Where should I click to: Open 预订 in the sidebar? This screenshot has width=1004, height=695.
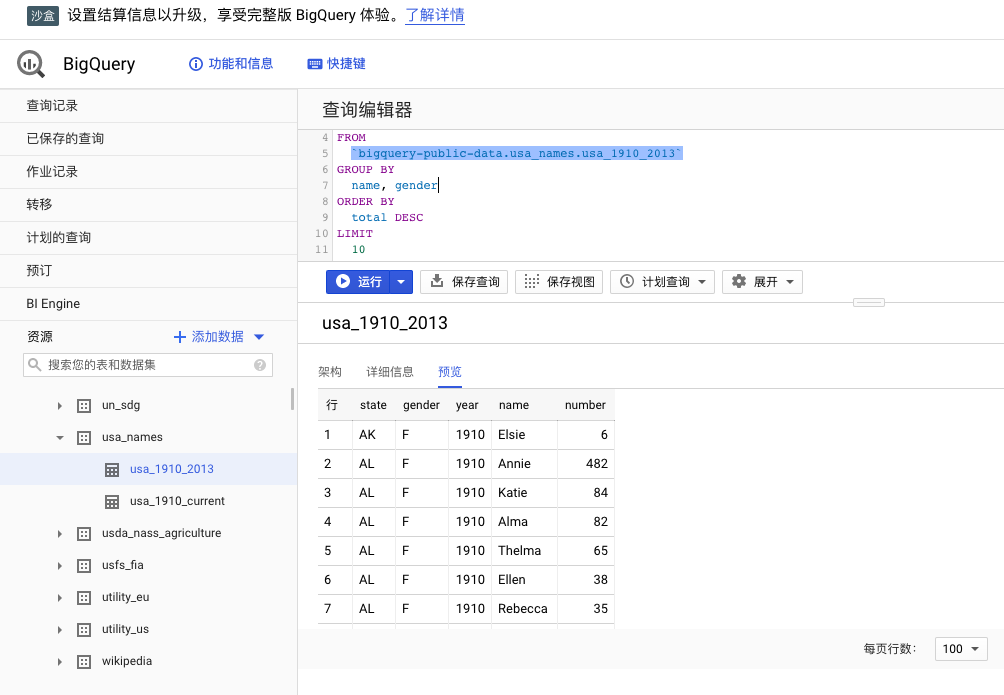(149, 271)
